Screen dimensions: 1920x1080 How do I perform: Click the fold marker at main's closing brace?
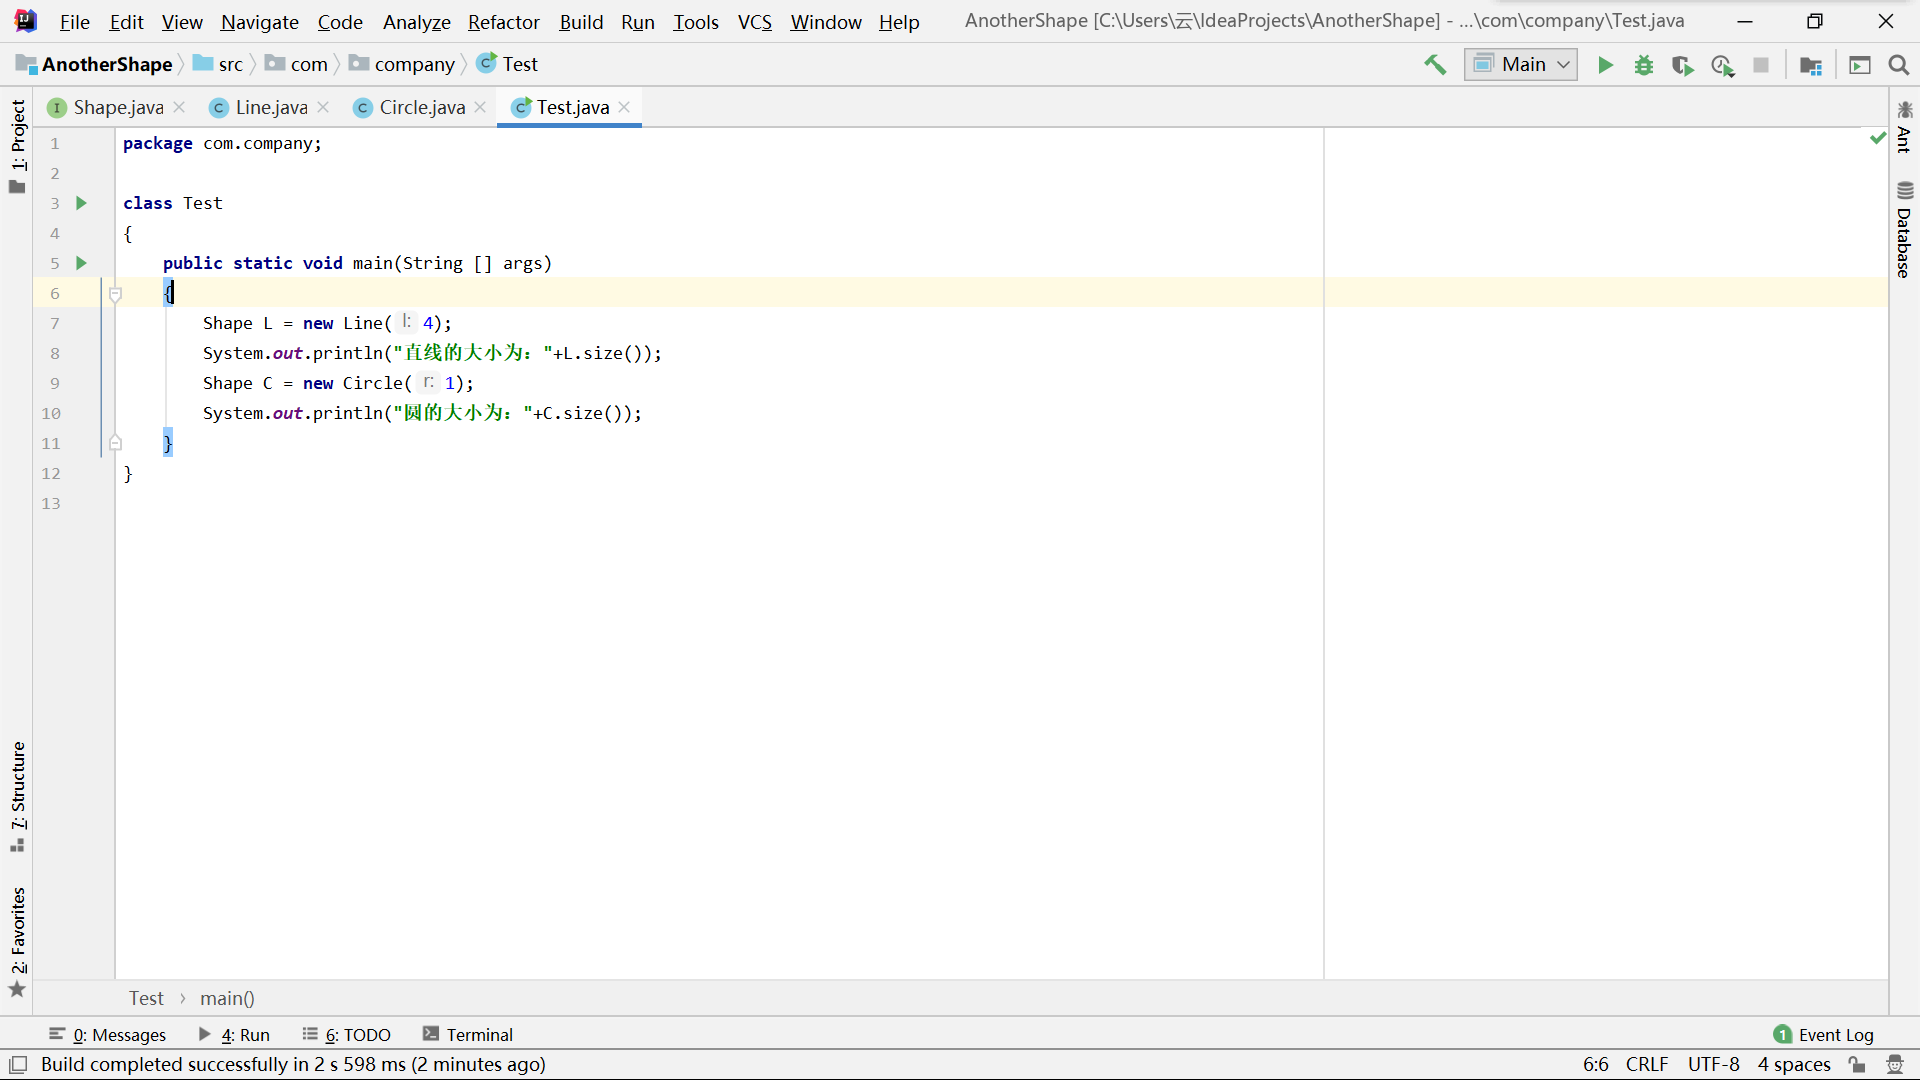point(115,442)
